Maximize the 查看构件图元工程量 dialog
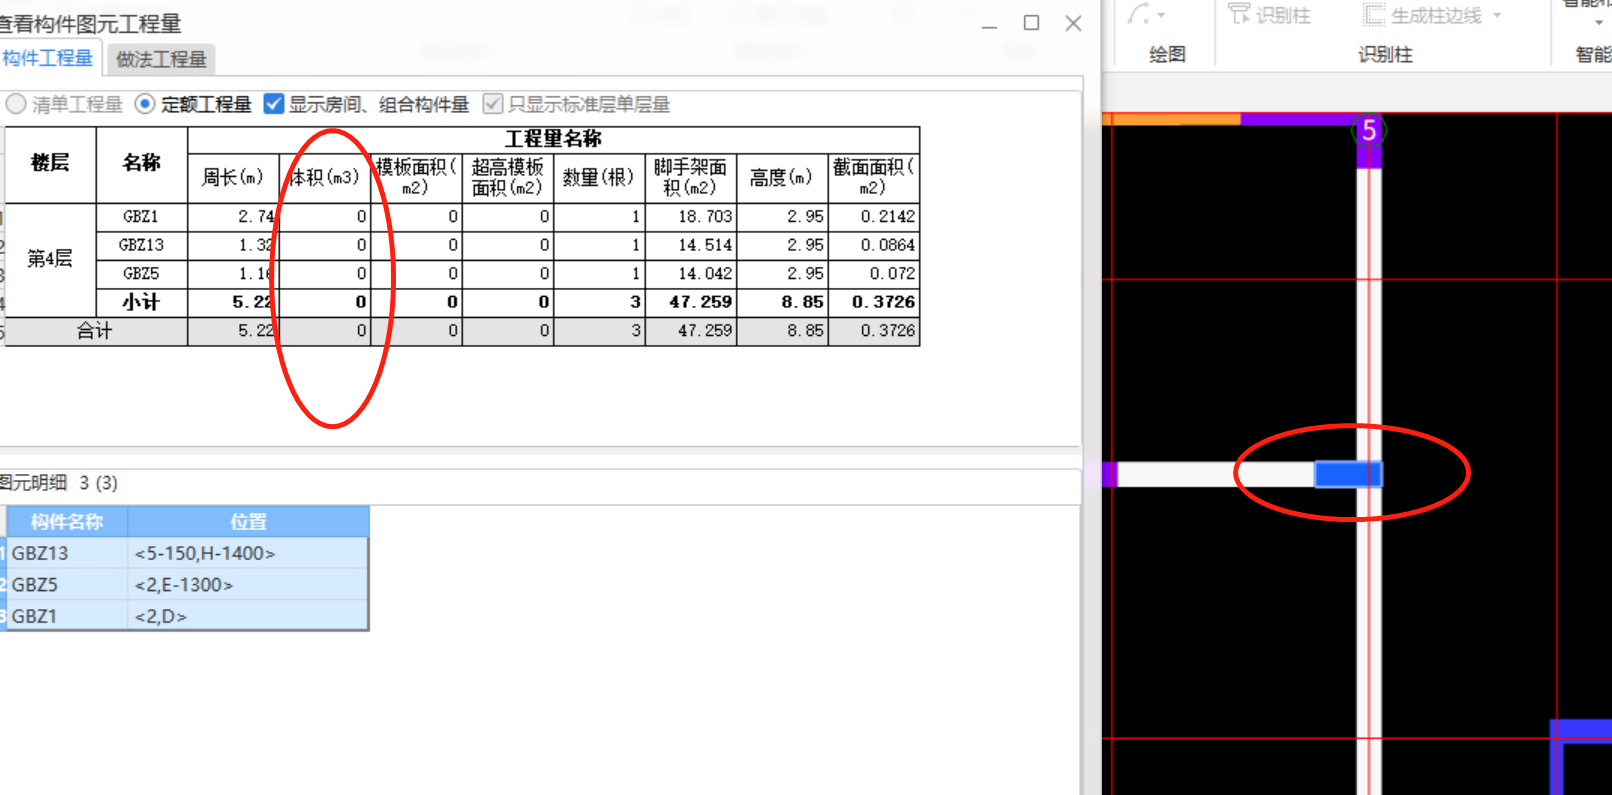 tap(1032, 23)
